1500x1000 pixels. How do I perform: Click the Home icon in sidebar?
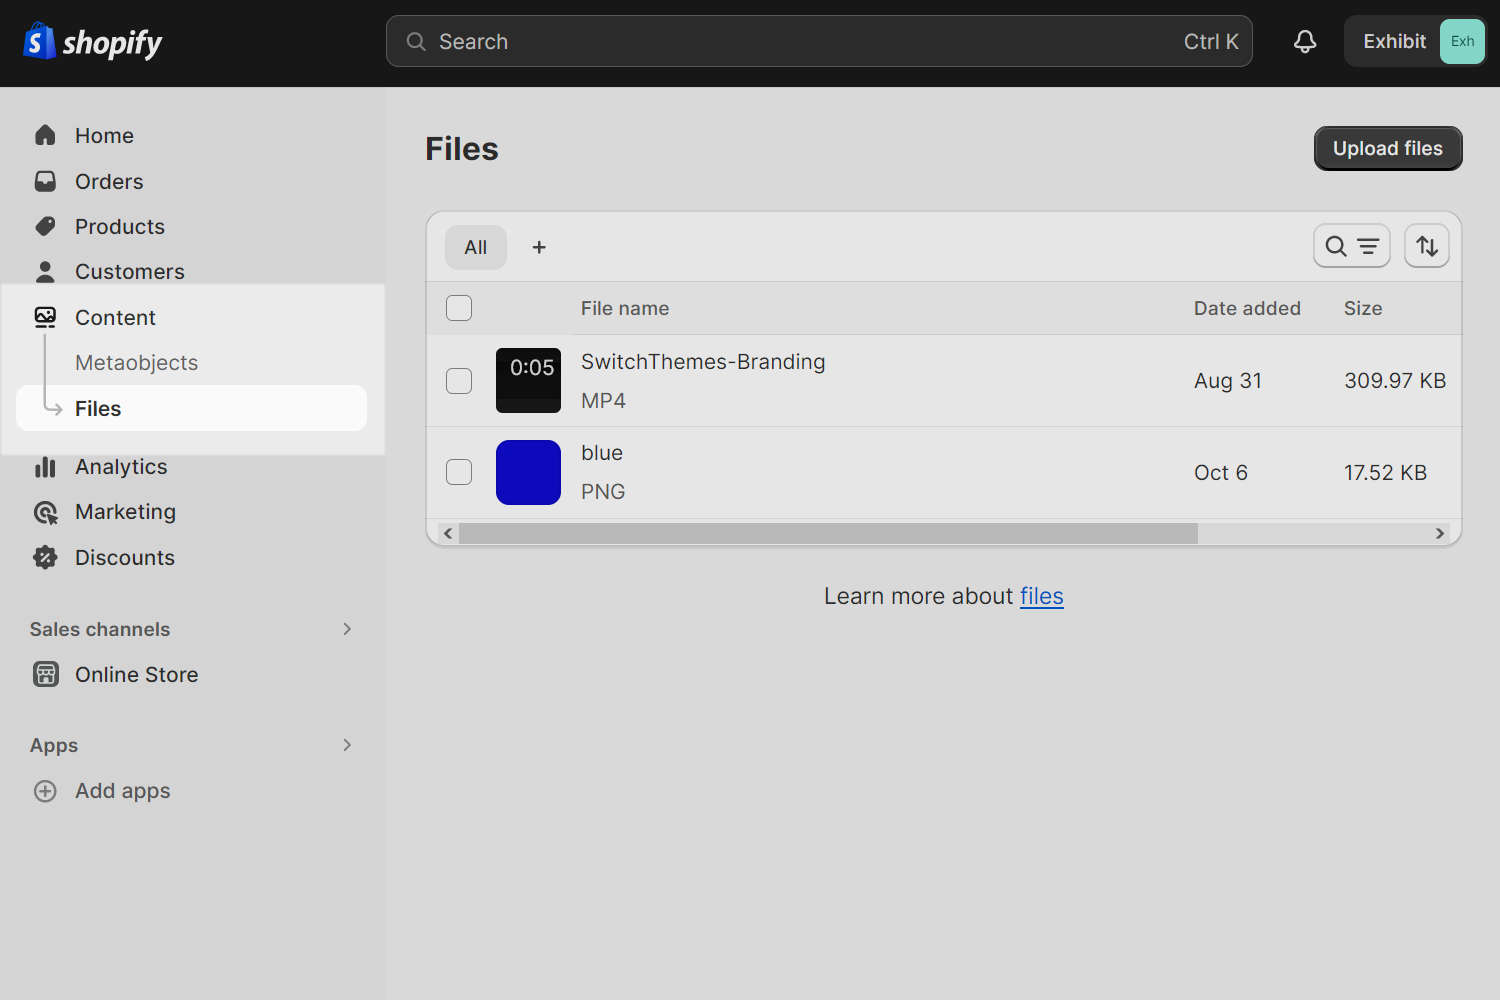(x=45, y=135)
